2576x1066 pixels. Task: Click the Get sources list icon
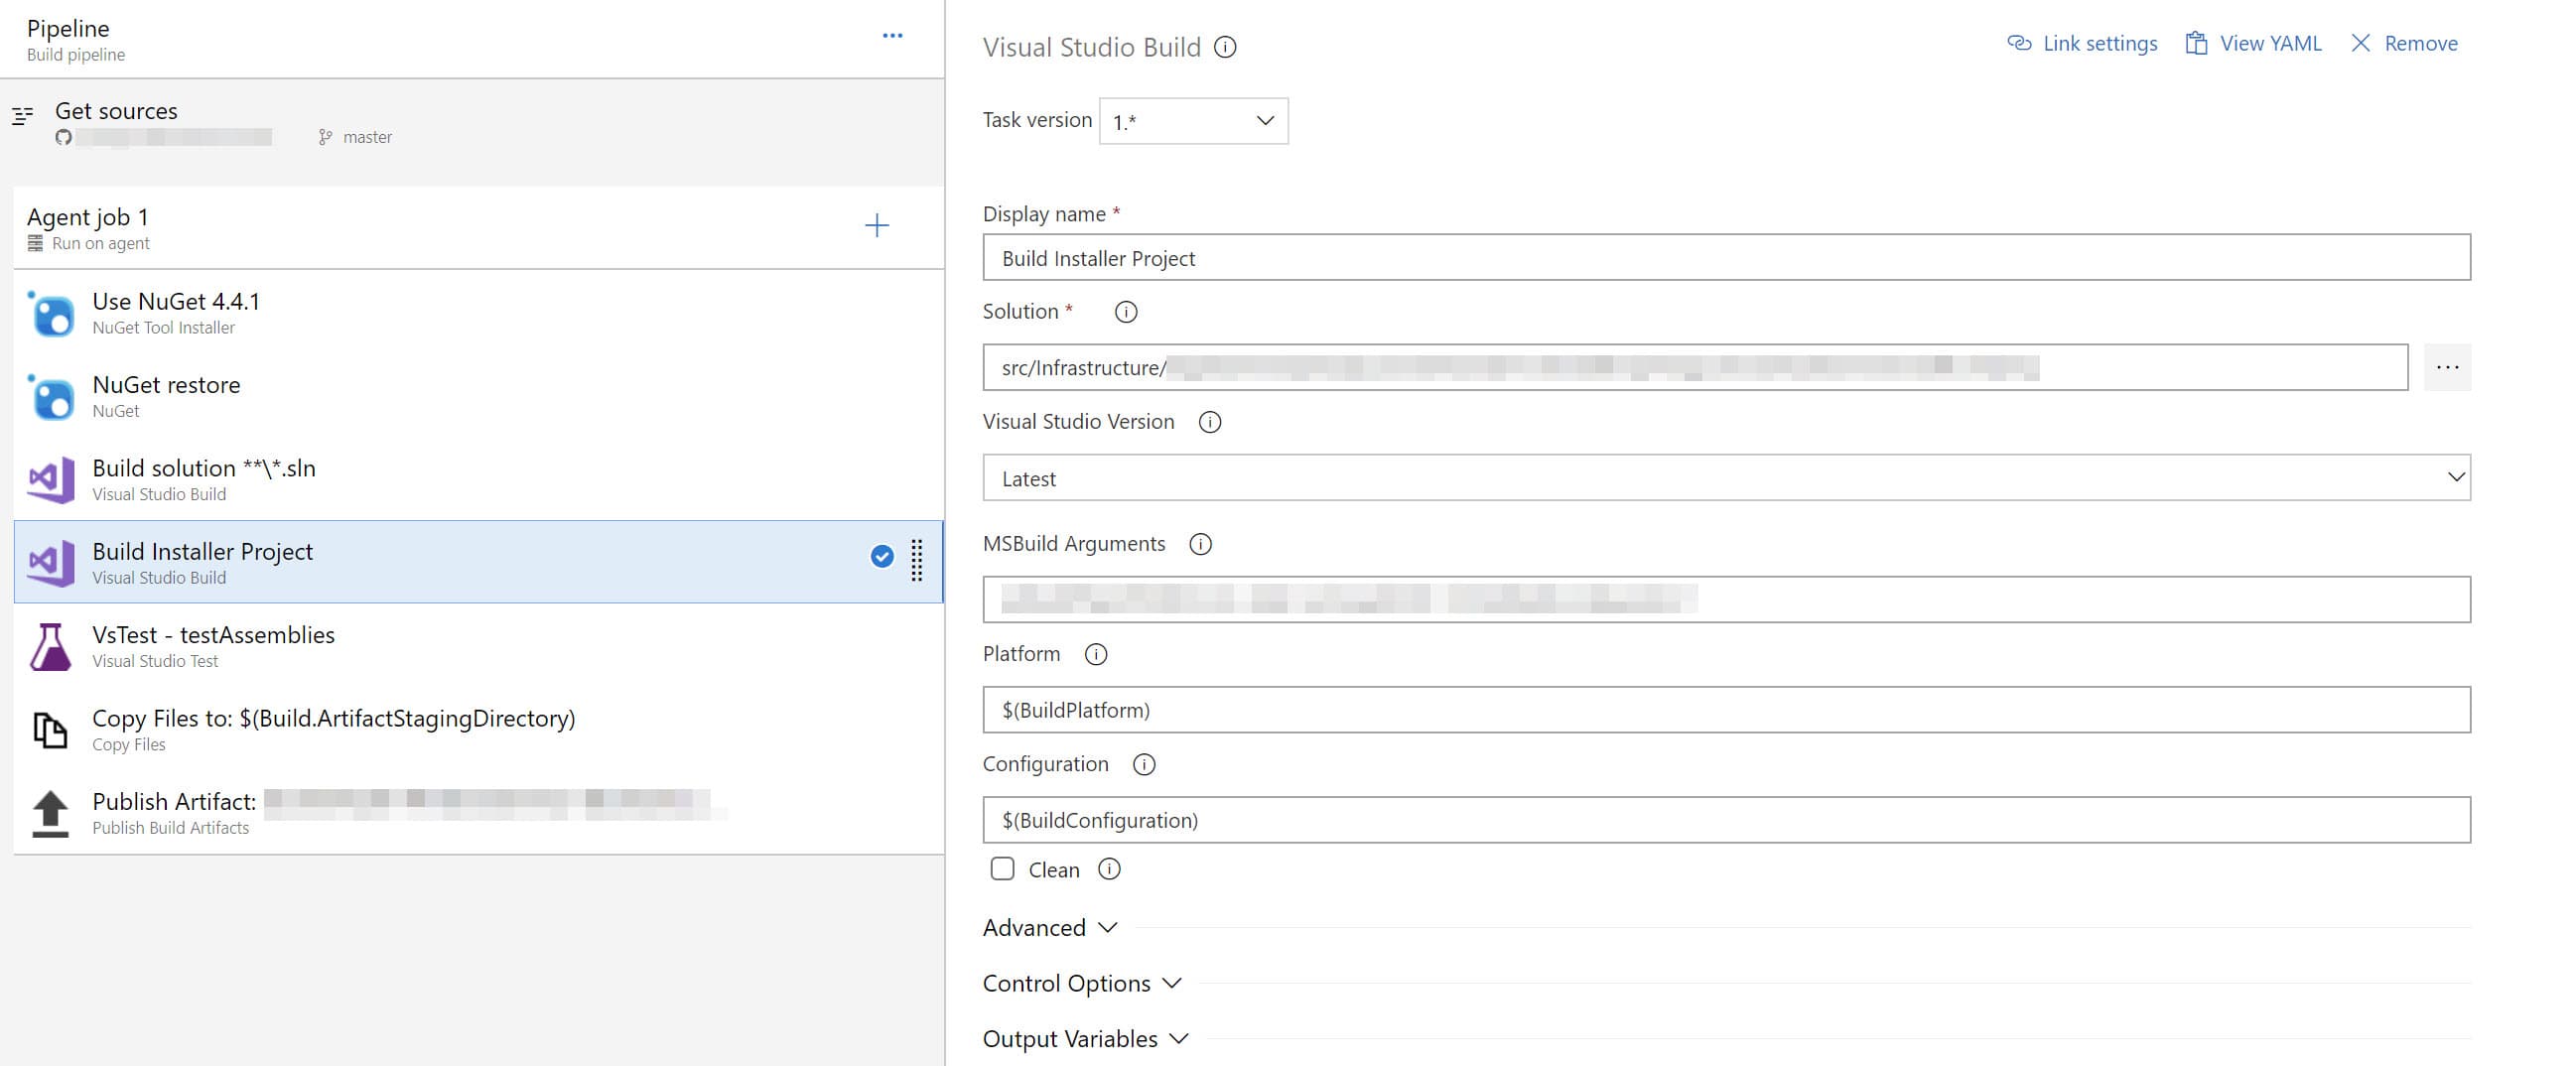click(23, 116)
